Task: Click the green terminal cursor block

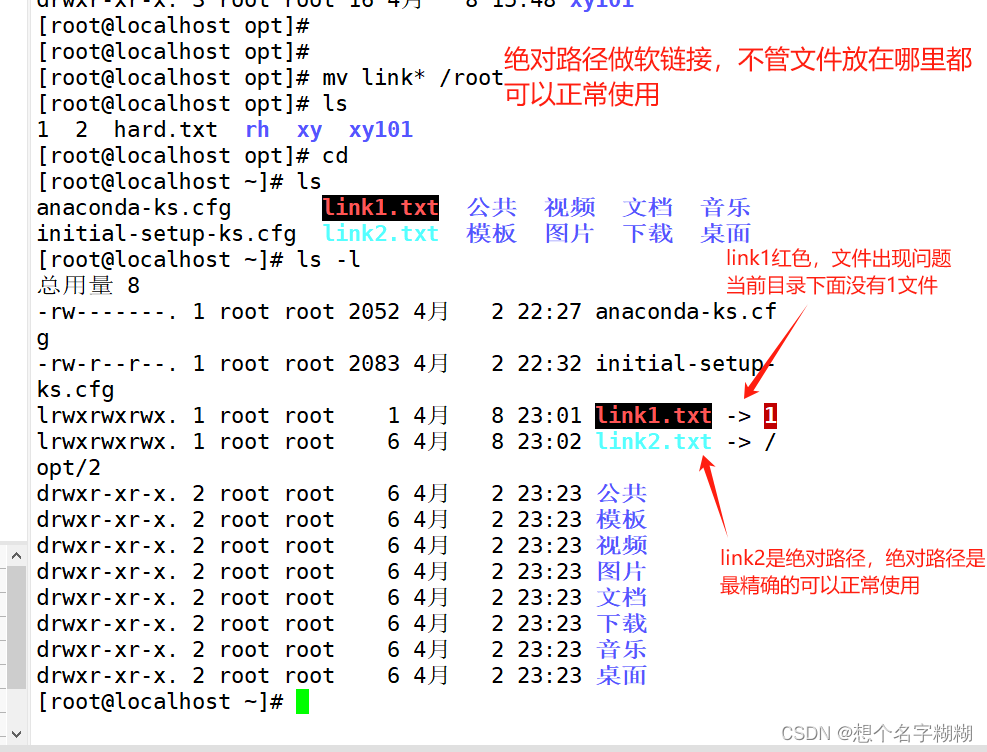Action: [x=302, y=701]
